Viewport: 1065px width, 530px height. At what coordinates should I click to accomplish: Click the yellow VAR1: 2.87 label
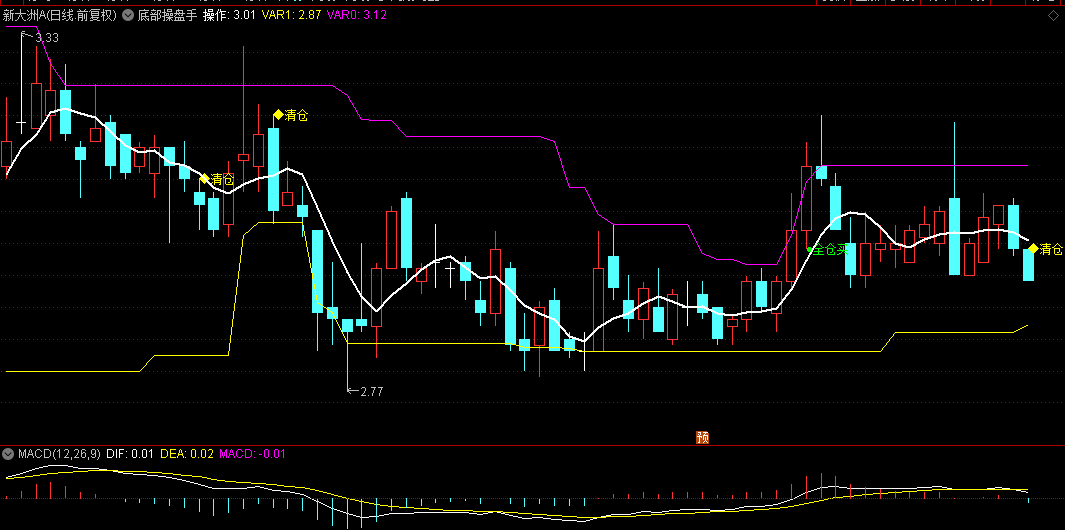[x=291, y=15]
